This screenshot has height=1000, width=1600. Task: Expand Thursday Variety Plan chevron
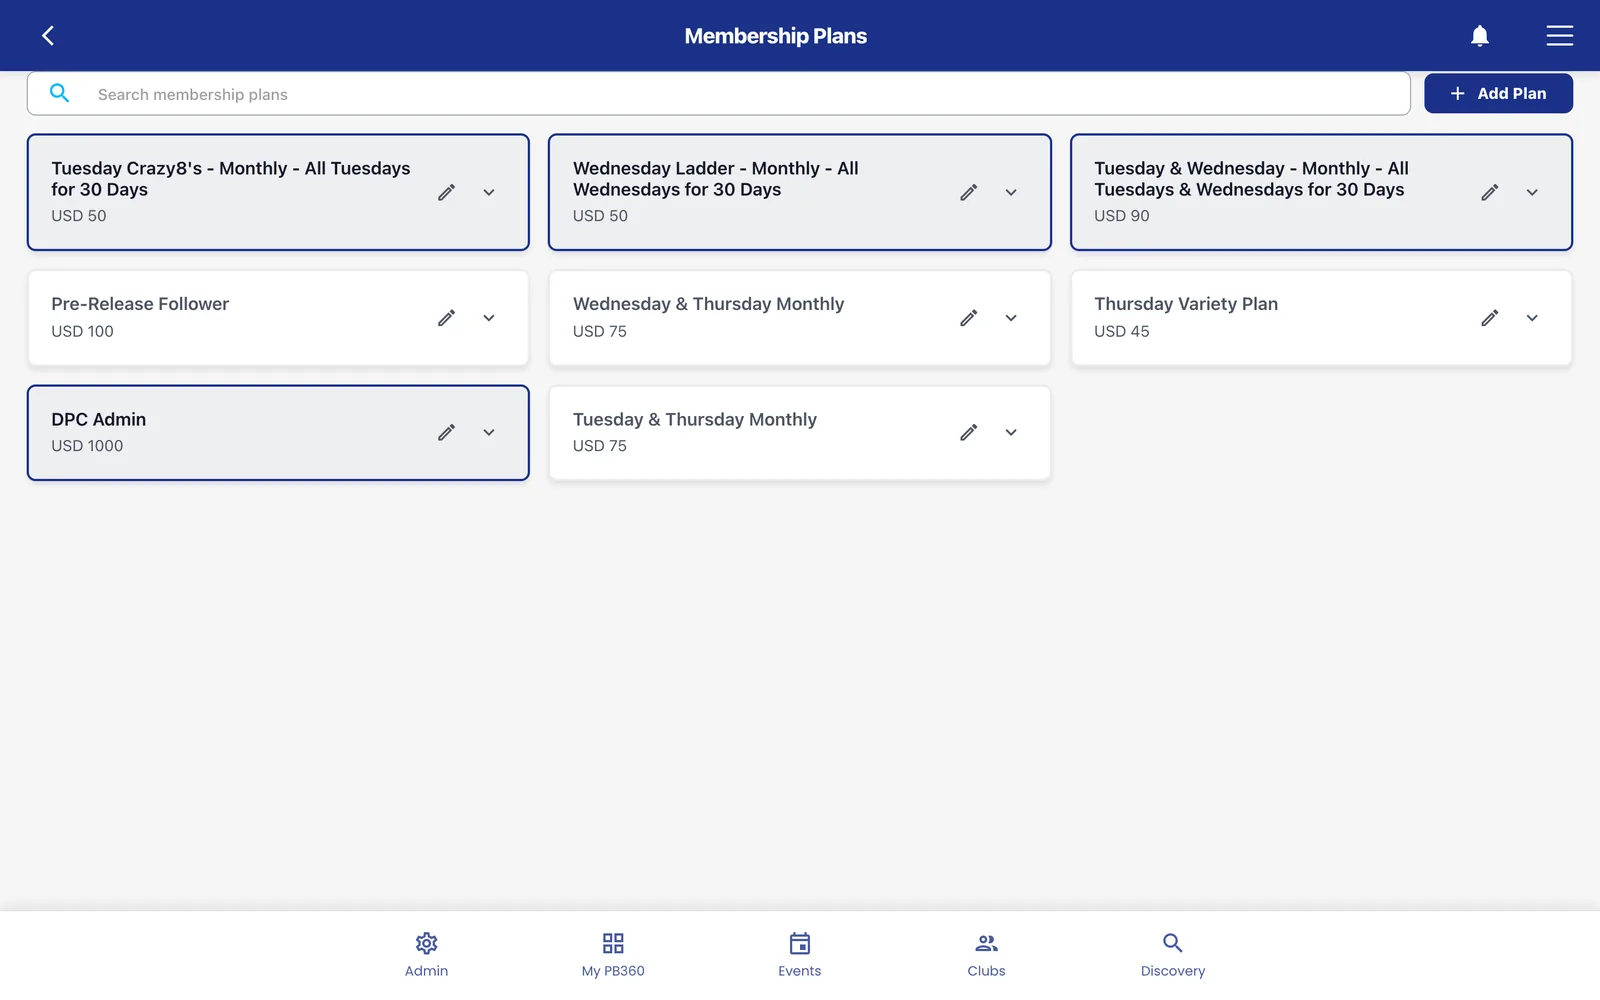1532,318
